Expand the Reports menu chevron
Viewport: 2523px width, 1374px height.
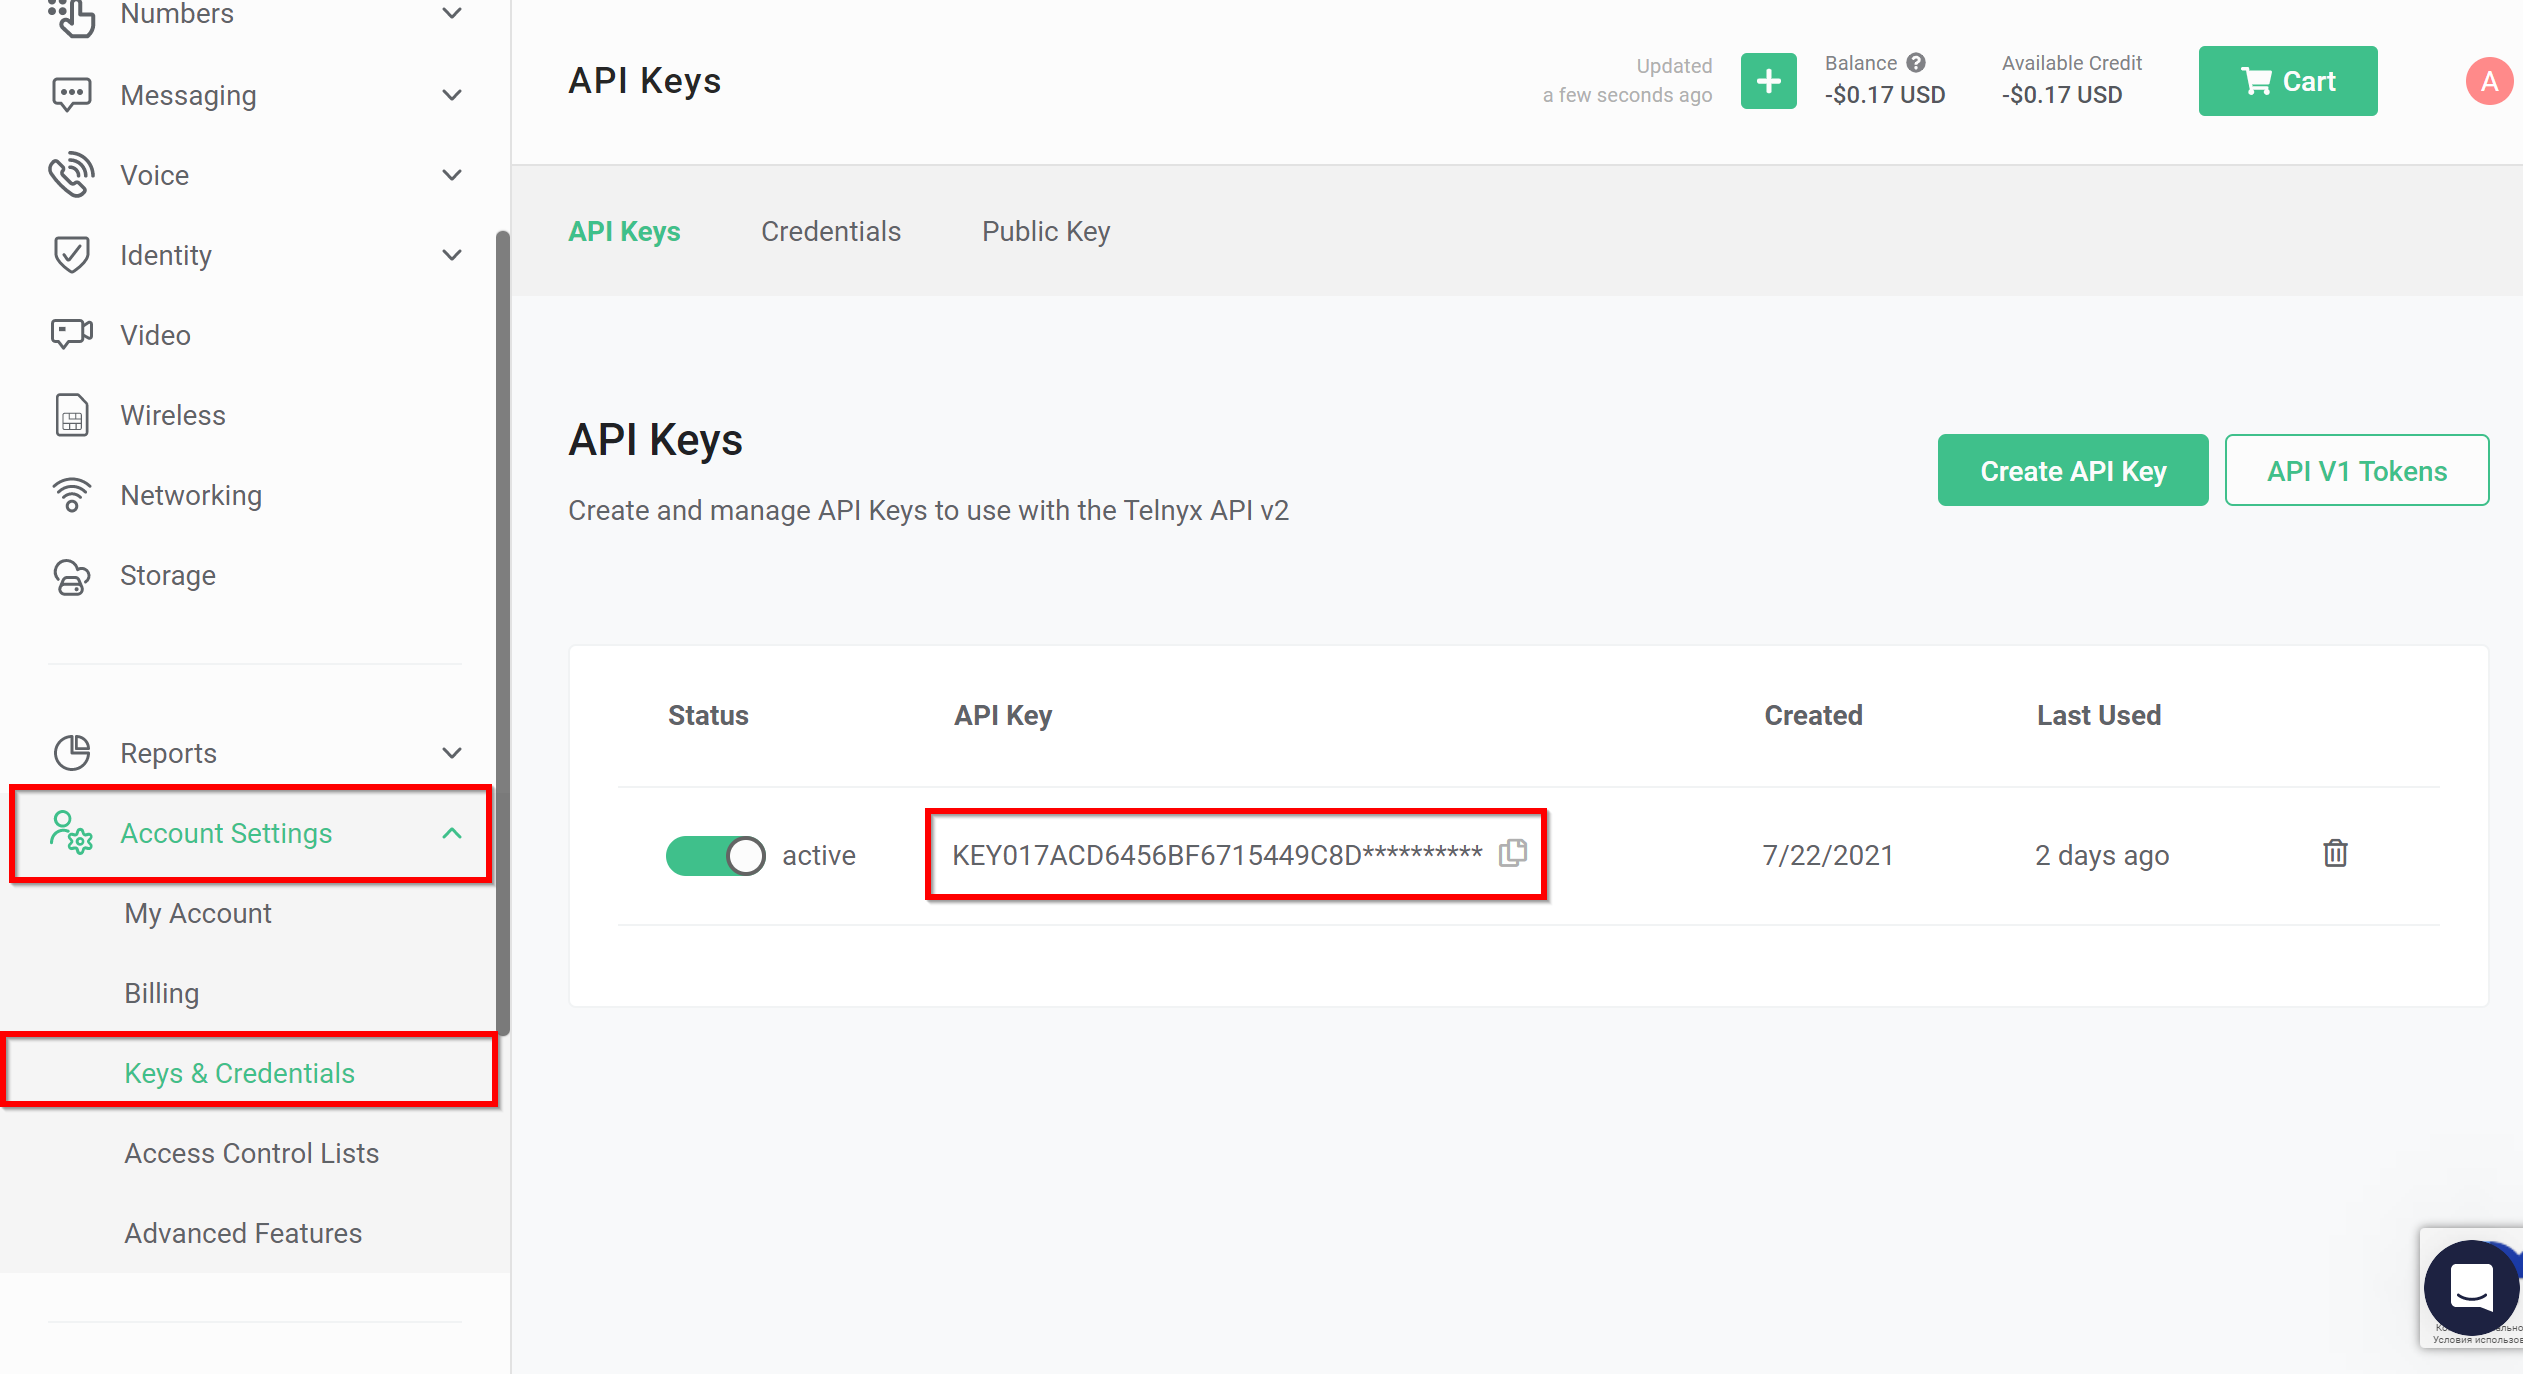point(452,753)
